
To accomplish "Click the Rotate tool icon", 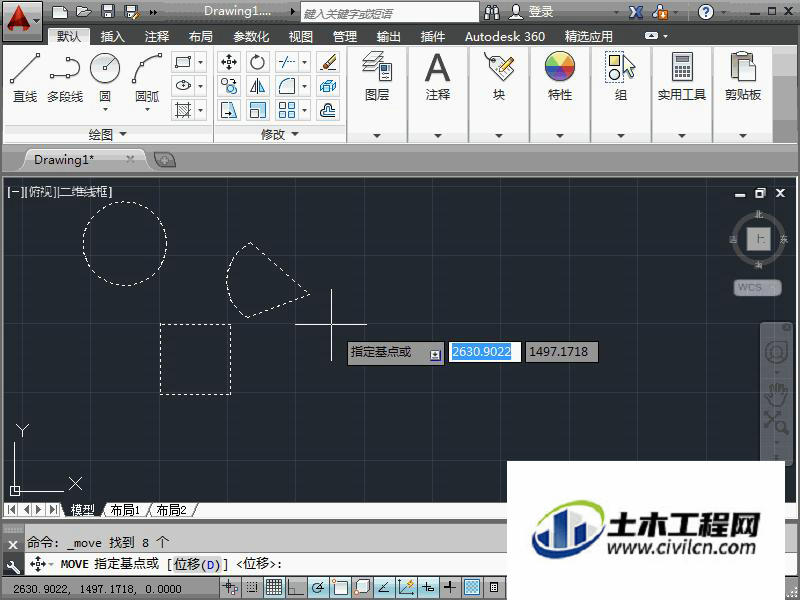I will (258, 62).
